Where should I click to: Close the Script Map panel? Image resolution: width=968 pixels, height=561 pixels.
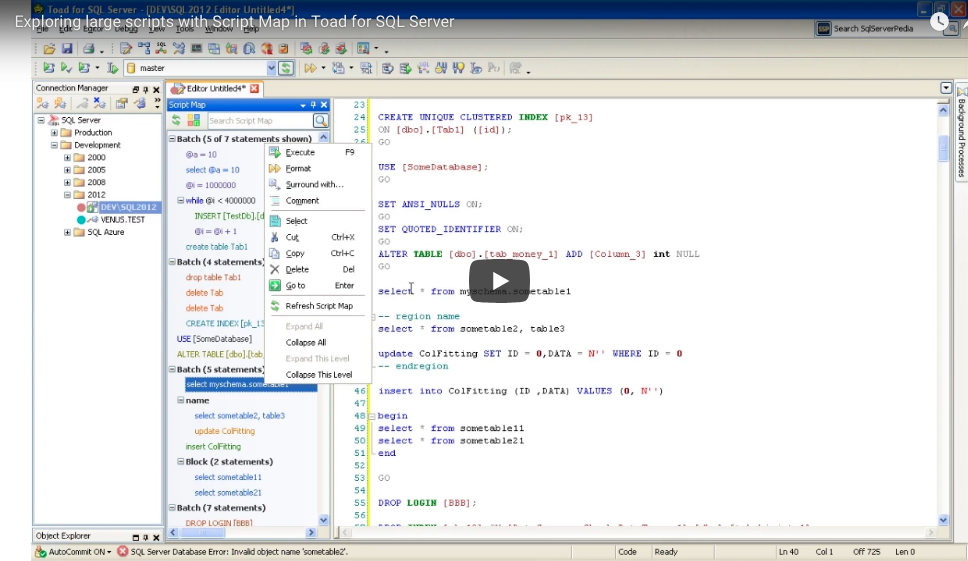(323, 105)
